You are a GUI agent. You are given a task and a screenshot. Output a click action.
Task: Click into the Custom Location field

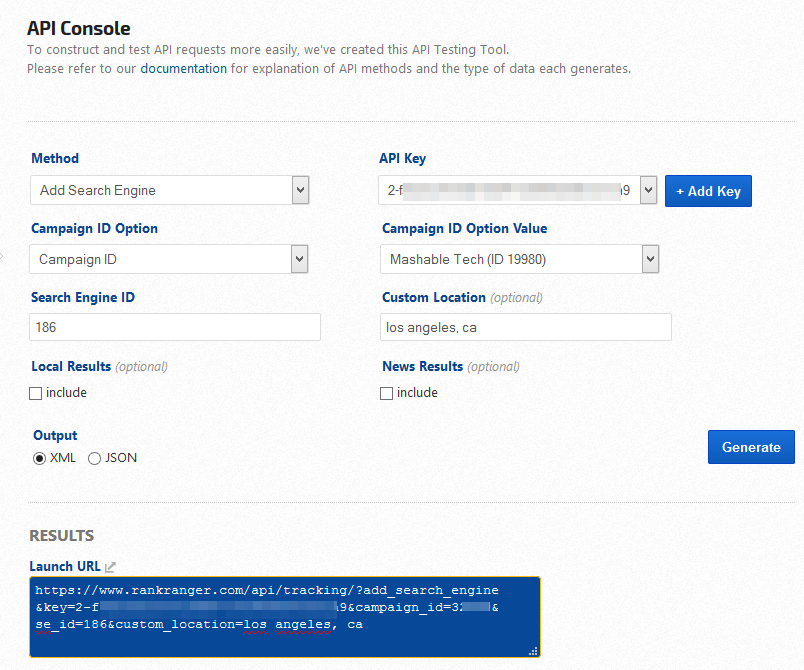click(x=526, y=327)
